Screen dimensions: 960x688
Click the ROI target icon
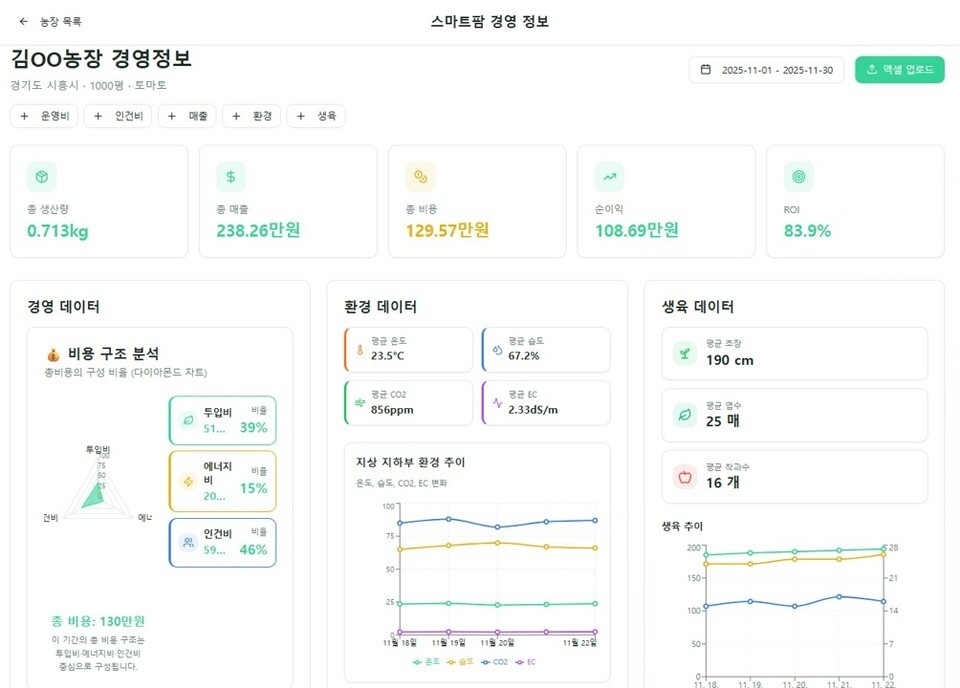coord(798,177)
